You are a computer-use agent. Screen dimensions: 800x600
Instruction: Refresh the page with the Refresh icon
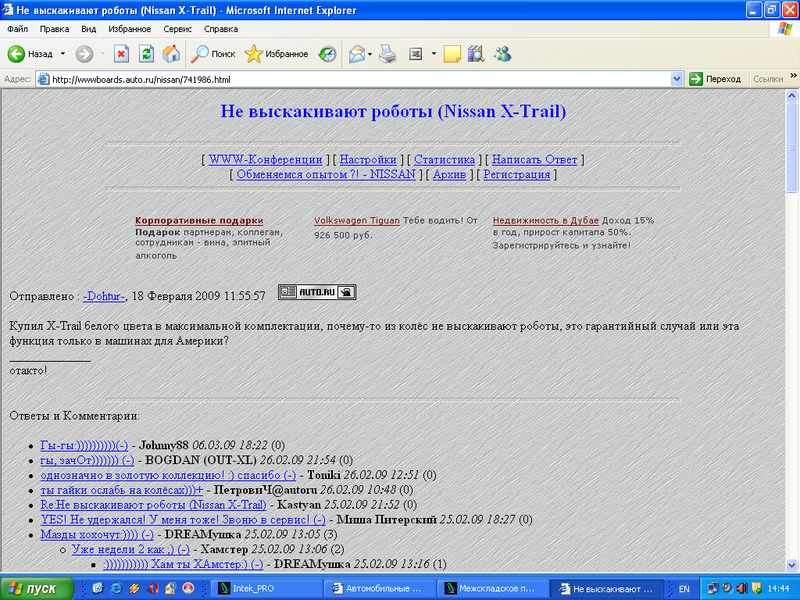(x=146, y=54)
